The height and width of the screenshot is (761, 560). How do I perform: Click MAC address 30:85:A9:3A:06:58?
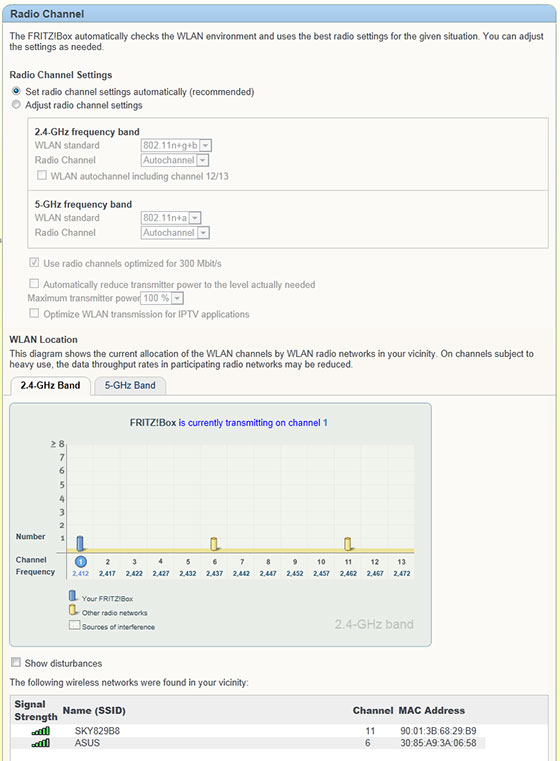click(438, 743)
